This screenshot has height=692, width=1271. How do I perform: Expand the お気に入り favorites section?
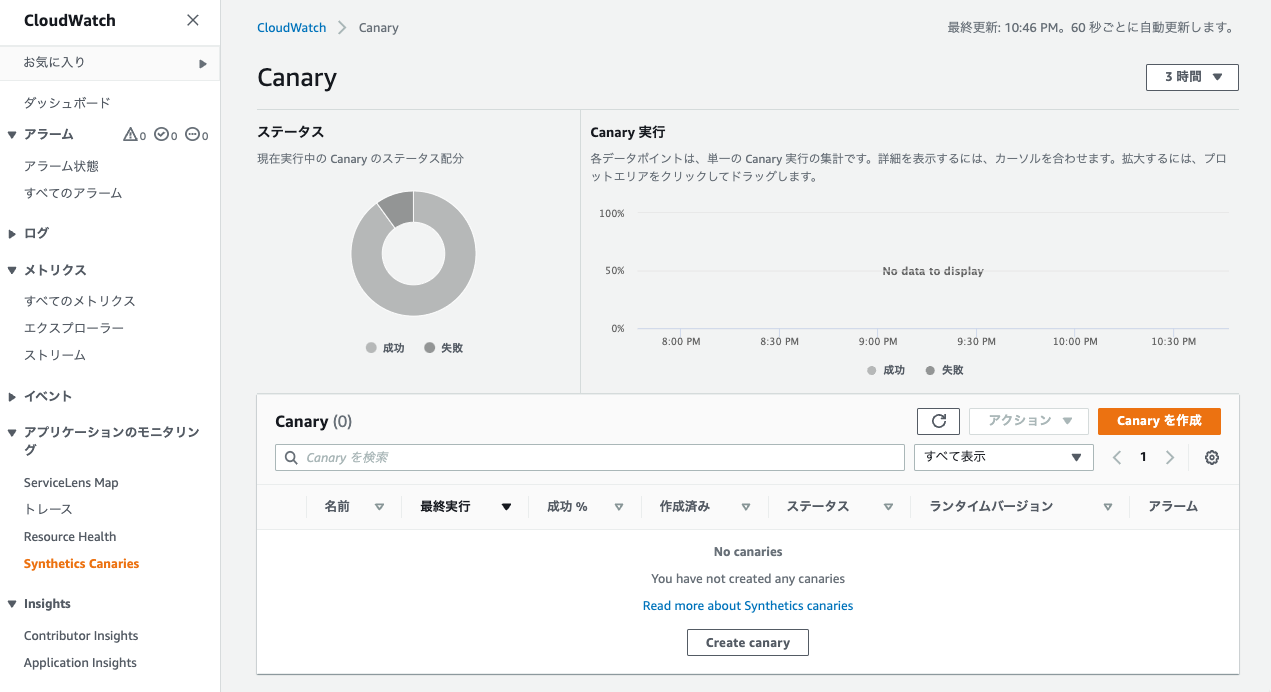(203, 63)
